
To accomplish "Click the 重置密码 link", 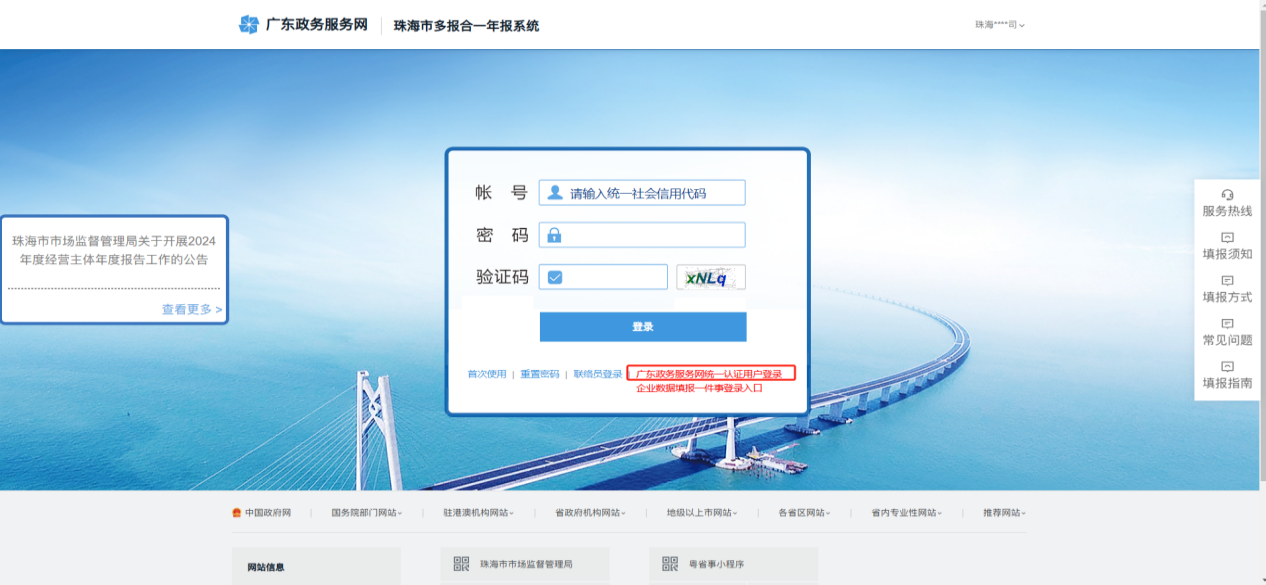I will (540, 374).
